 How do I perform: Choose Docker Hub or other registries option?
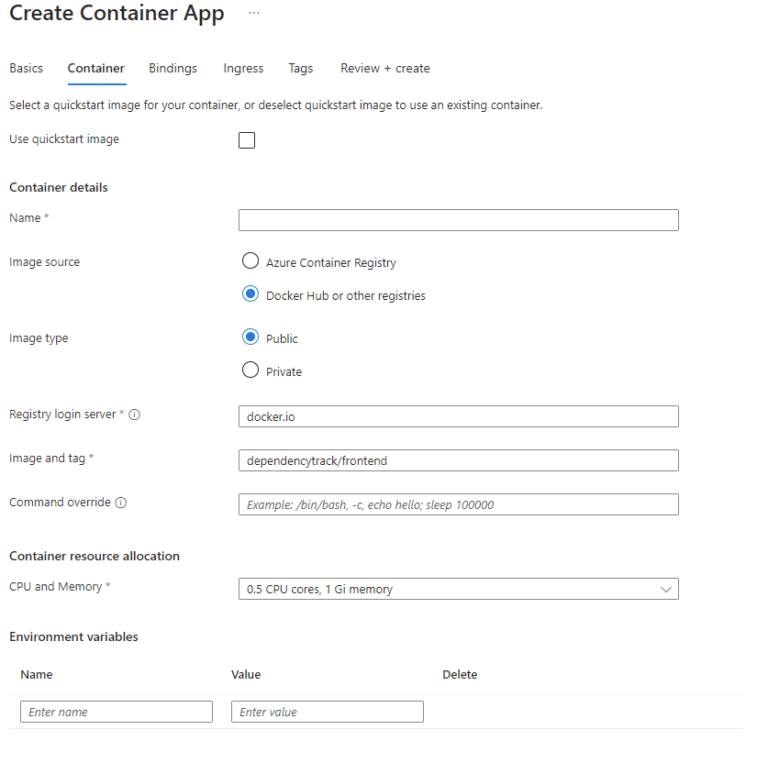point(251,295)
